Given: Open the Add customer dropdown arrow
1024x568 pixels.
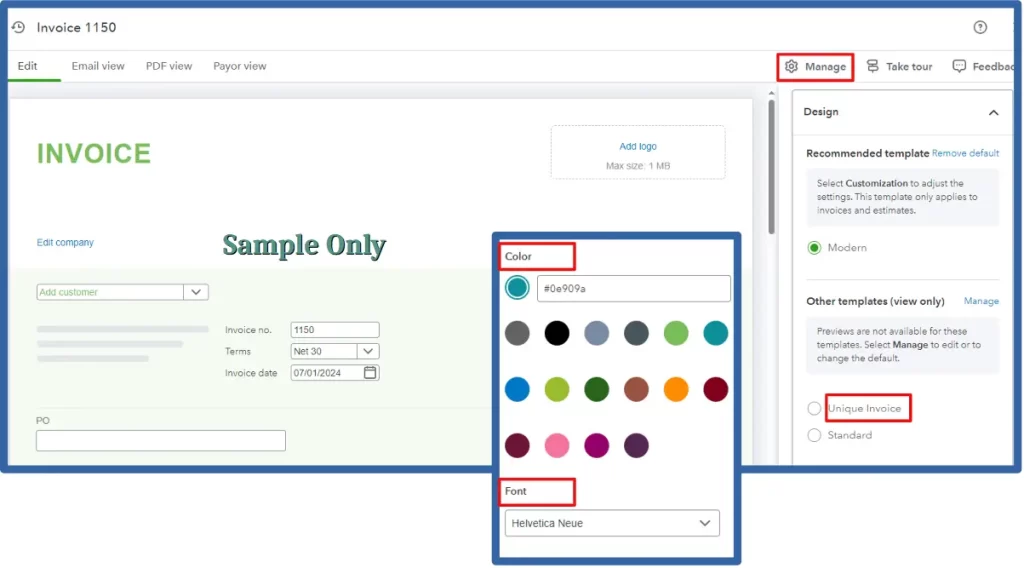Looking at the screenshot, I should point(196,292).
